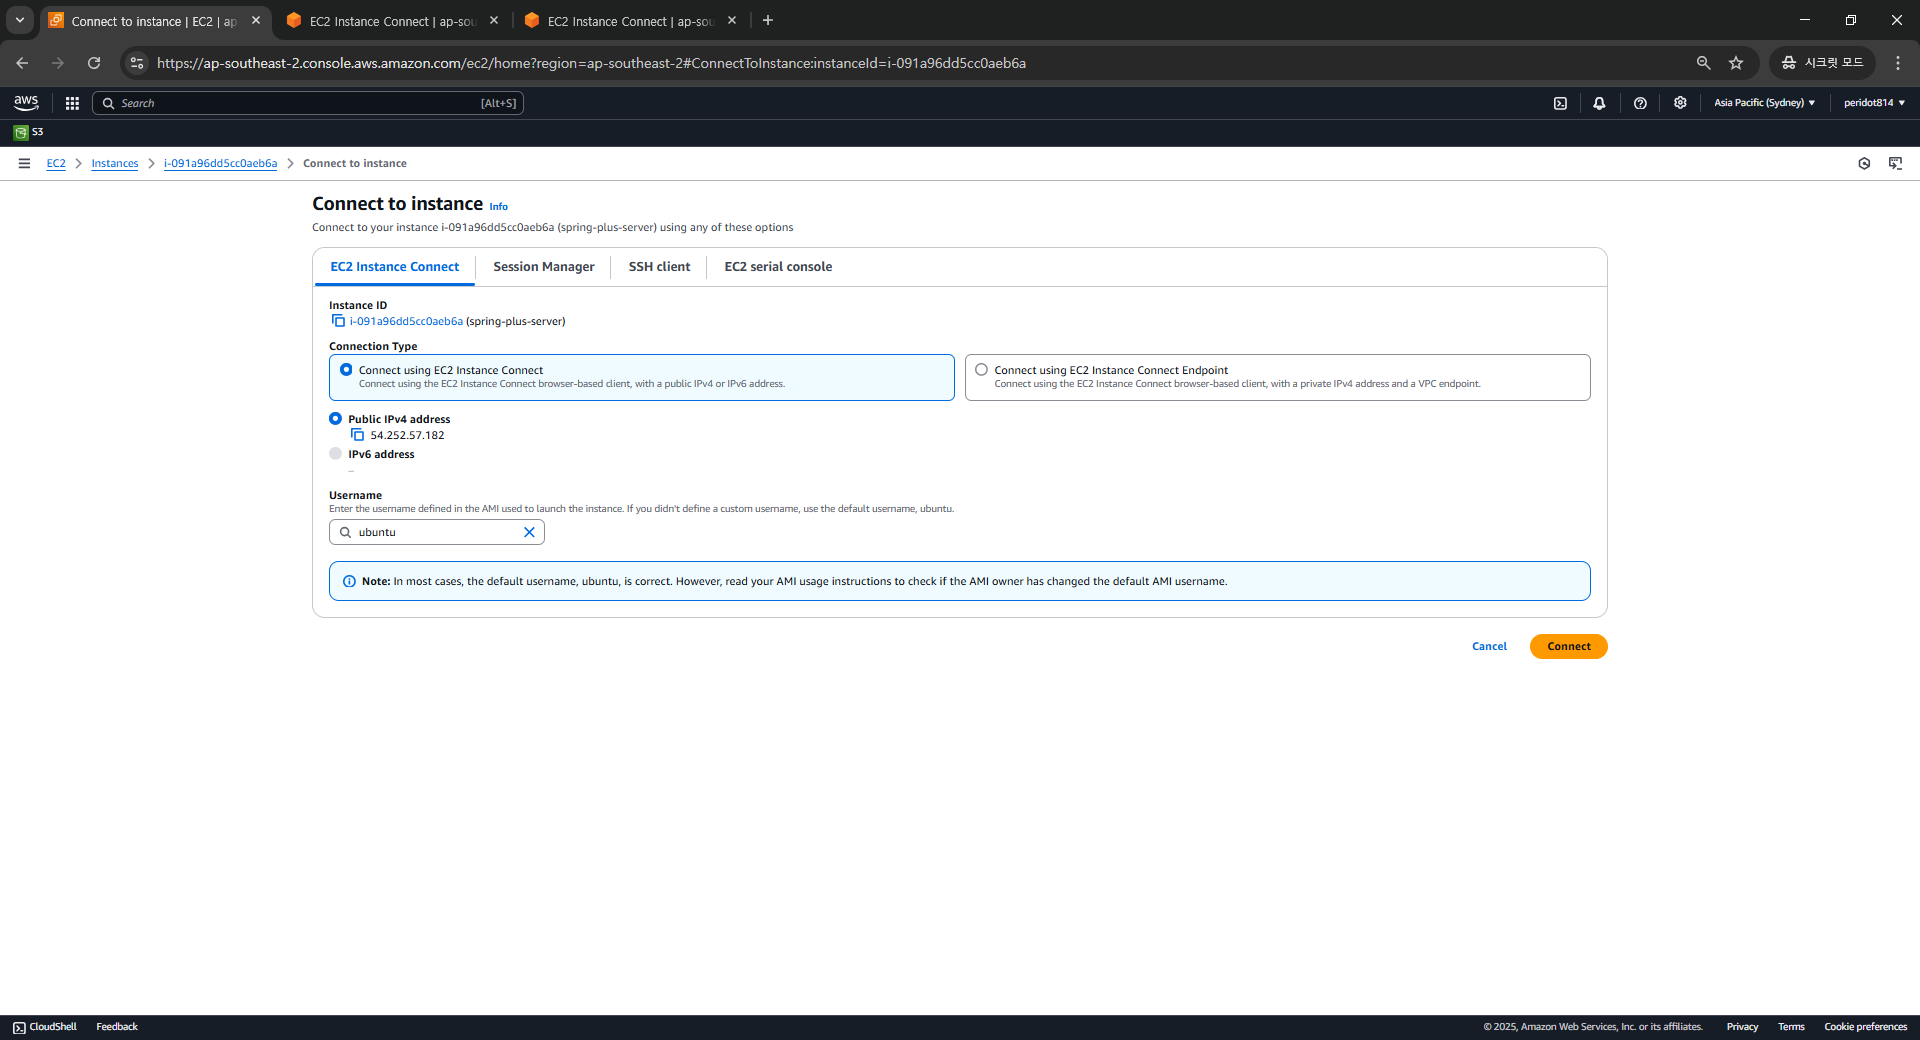Bookmark this page with the star icon
Viewport: 1920px width, 1040px height.
(x=1736, y=63)
